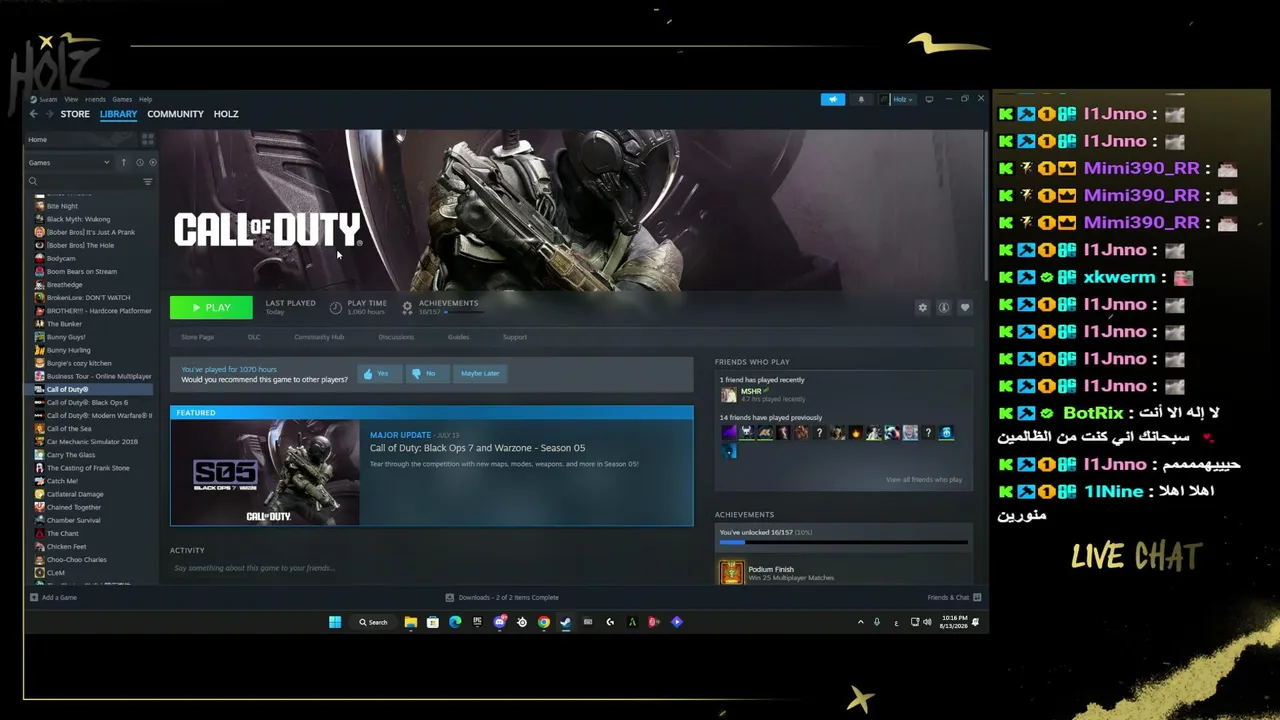Open the Support link

coord(515,337)
